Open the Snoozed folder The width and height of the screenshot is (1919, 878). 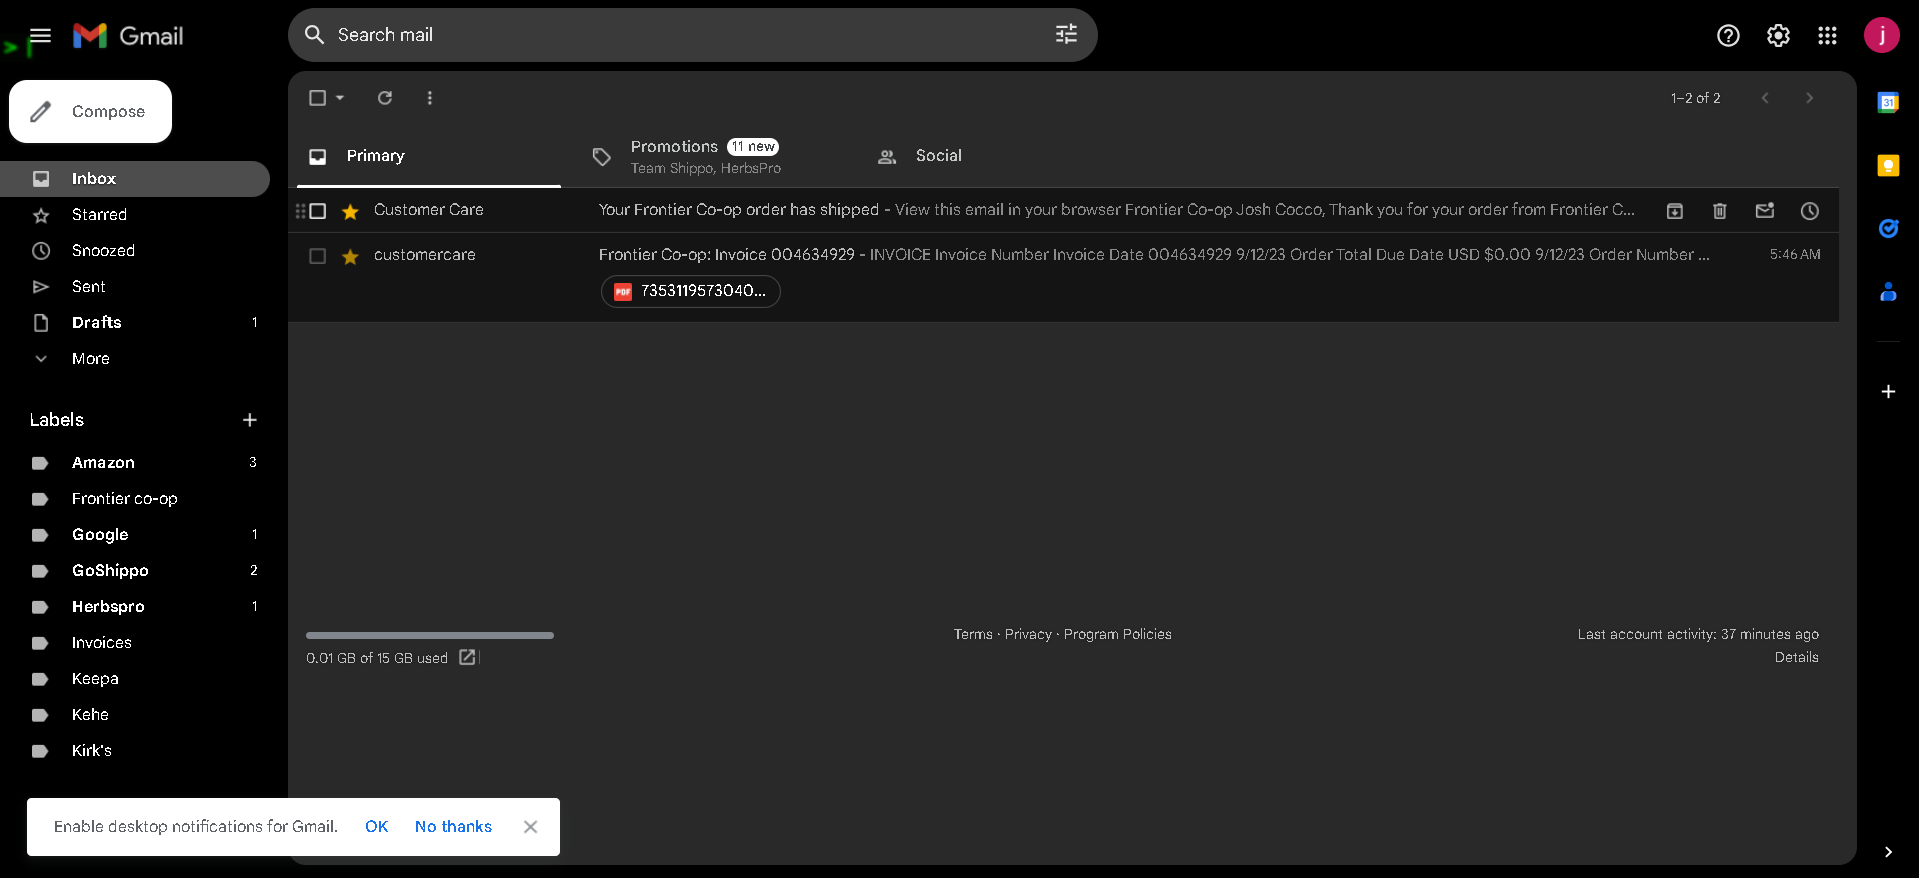tap(135, 251)
